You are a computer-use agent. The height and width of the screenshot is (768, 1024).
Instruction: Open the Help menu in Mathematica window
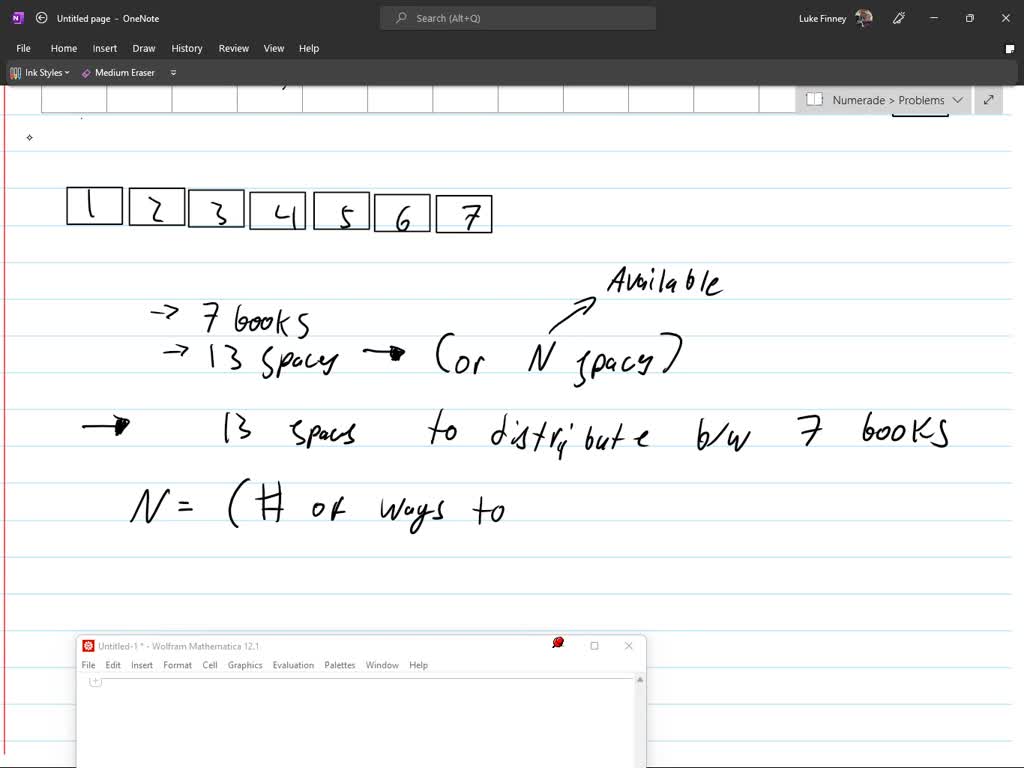[419, 665]
